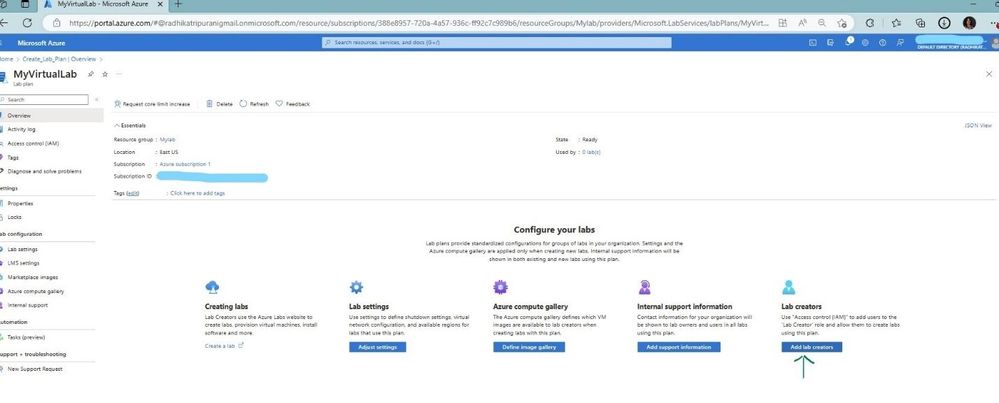999x403 pixels.
Task: Open Azure portal settings gear
Action: pos(865,43)
